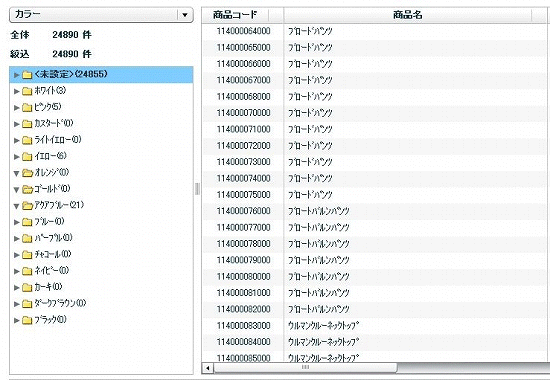This screenshot has height=380, width=550.
Task: Select product code 114000075000
Action: [x=243, y=195]
